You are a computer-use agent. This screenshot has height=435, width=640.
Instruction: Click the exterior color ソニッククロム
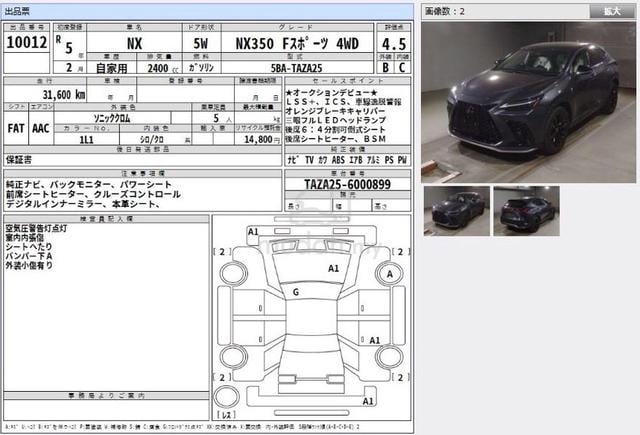(x=112, y=118)
